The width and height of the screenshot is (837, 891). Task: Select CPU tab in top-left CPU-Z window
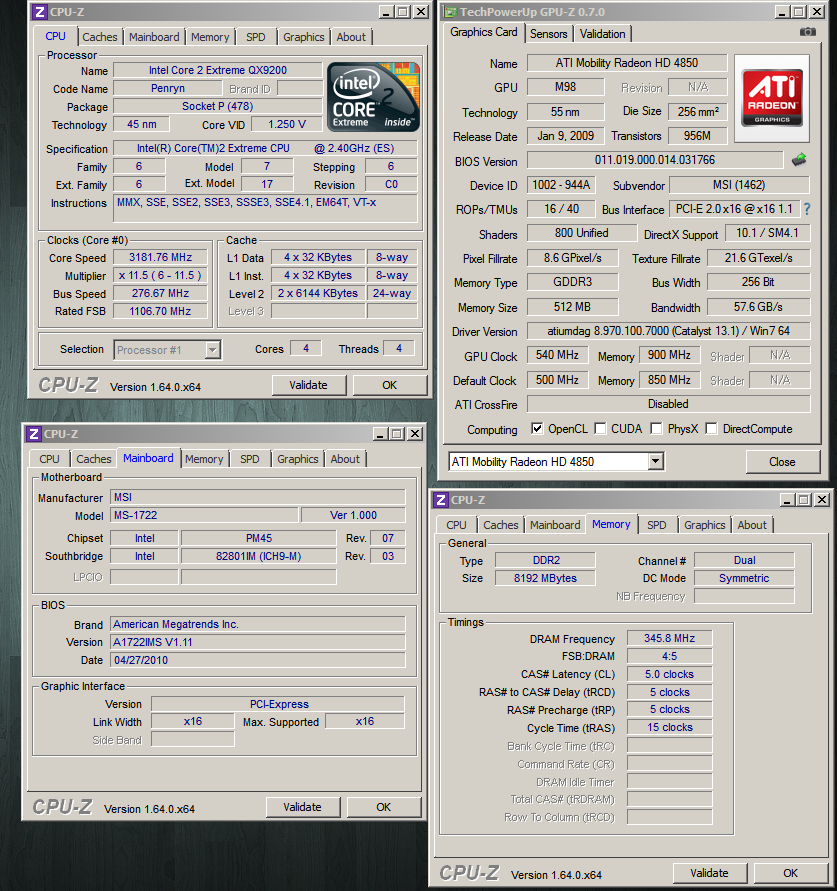coord(55,36)
